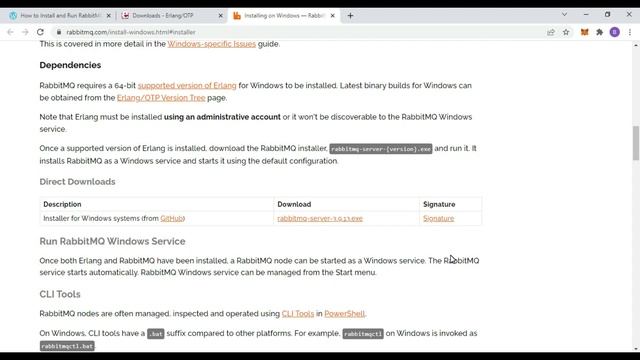Image resolution: width=640 pixels, height=360 pixels.
Task: Click the browser forward arrow
Action: [x=25, y=32]
